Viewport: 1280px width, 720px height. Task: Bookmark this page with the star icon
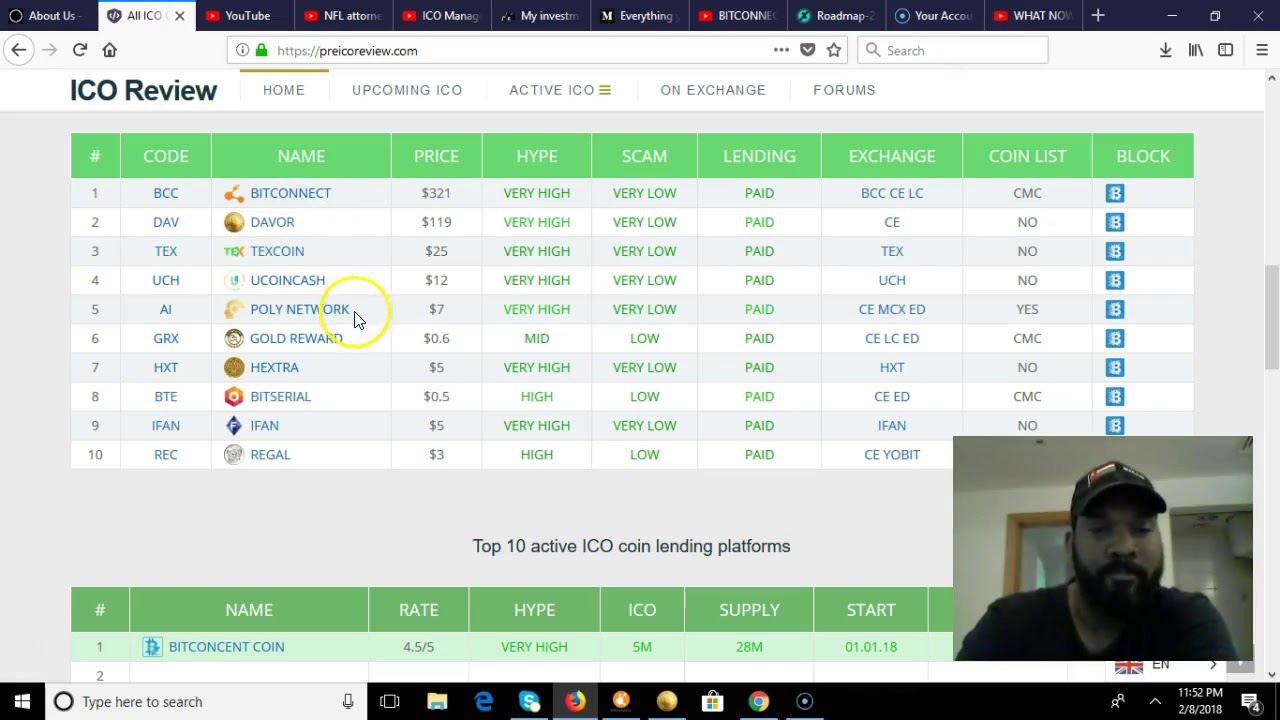point(834,50)
